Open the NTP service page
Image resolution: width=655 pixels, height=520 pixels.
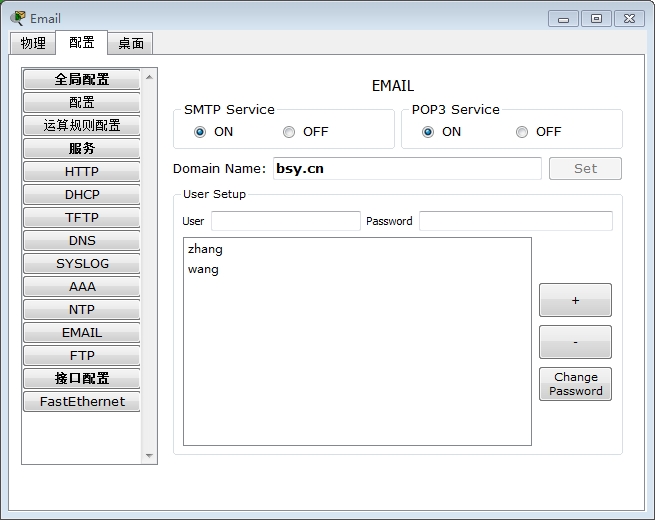(x=82, y=309)
